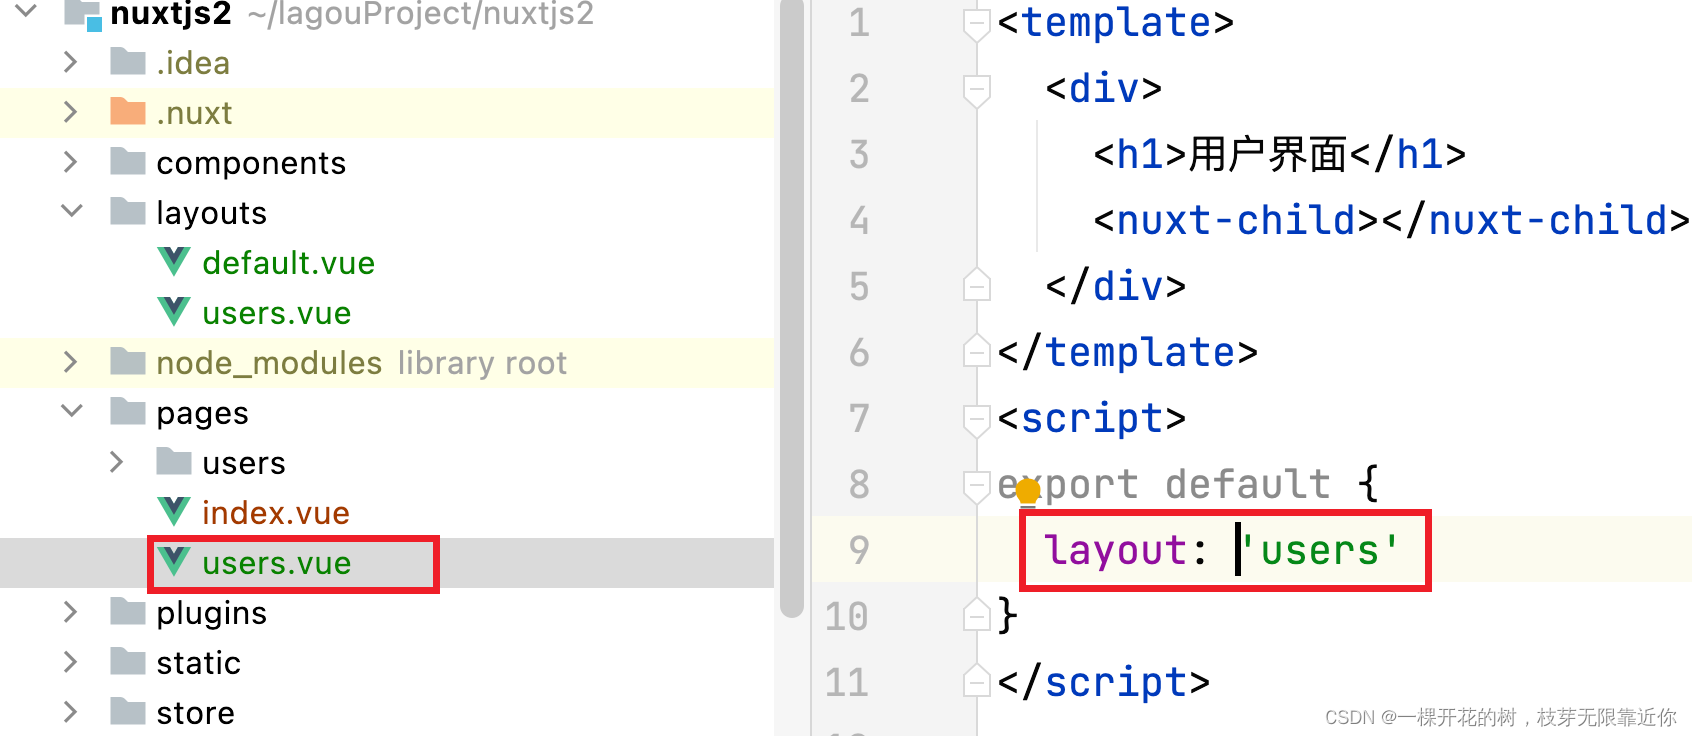1692x736 pixels.
Task: Click fold marker at closing brace line 10
Action: 977,616
